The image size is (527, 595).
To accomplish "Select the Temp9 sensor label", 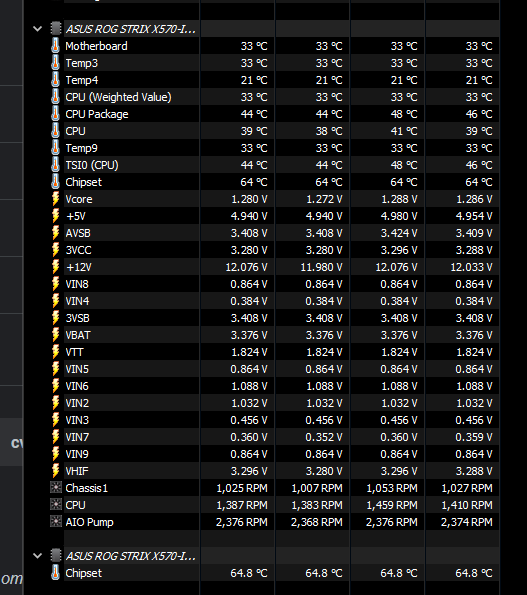I will 82,148.
